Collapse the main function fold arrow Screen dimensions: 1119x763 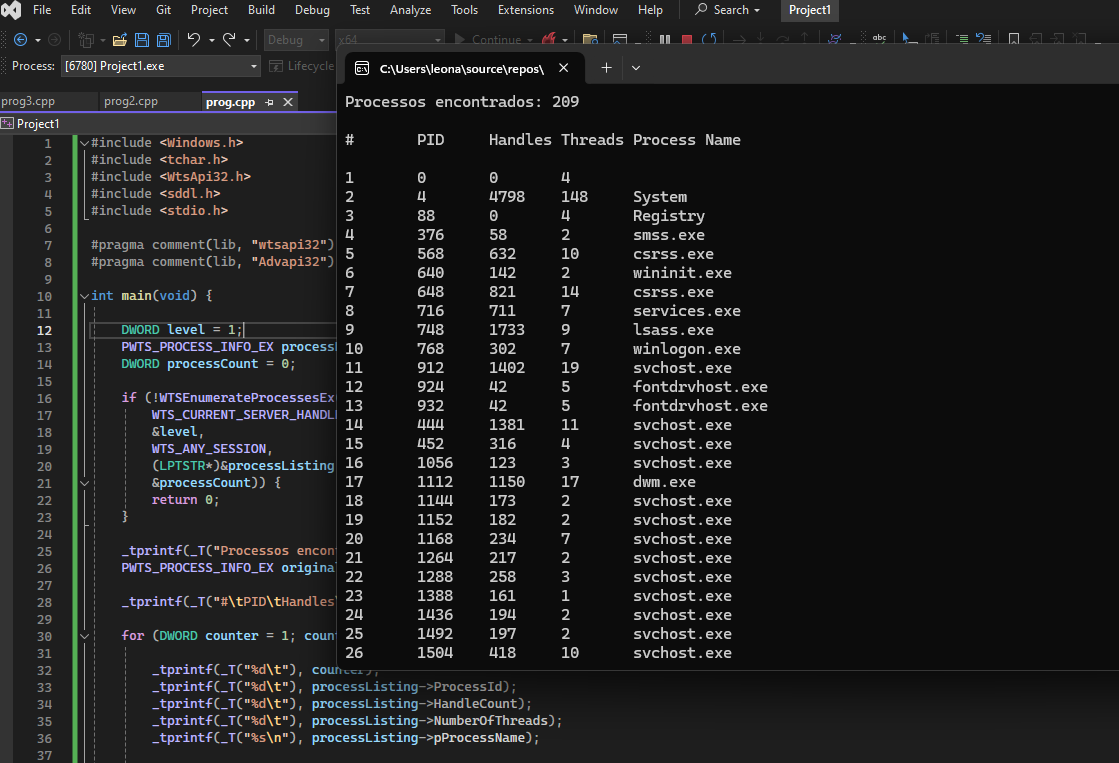(x=83, y=296)
